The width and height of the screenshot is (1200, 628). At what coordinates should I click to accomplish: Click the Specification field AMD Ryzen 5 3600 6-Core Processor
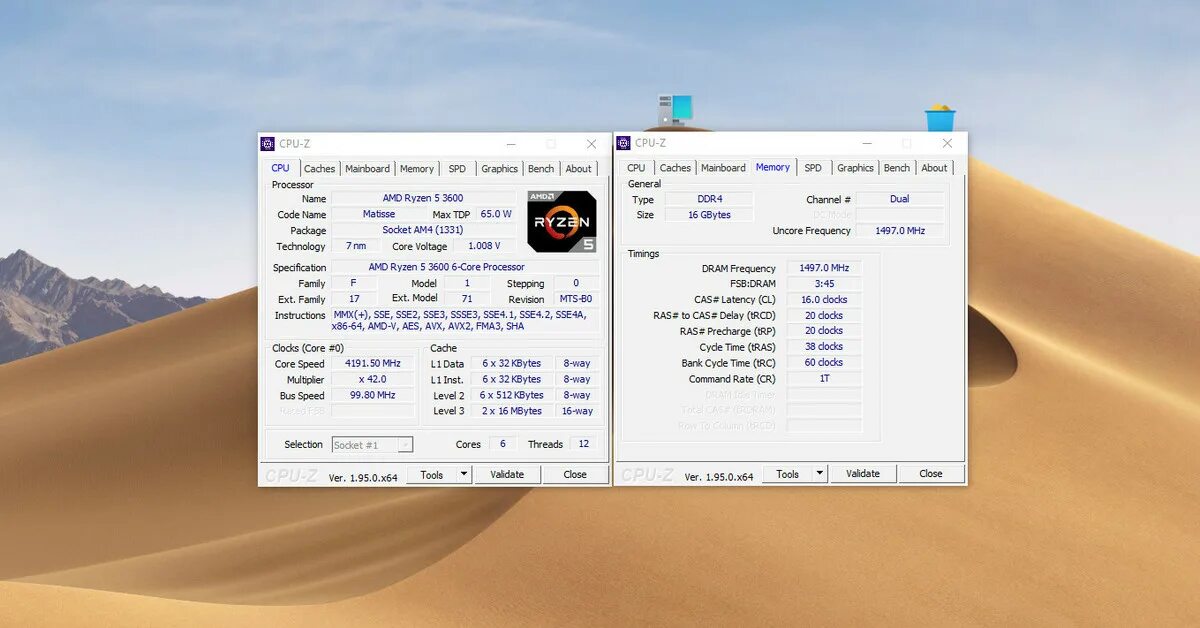coord(465,267)
